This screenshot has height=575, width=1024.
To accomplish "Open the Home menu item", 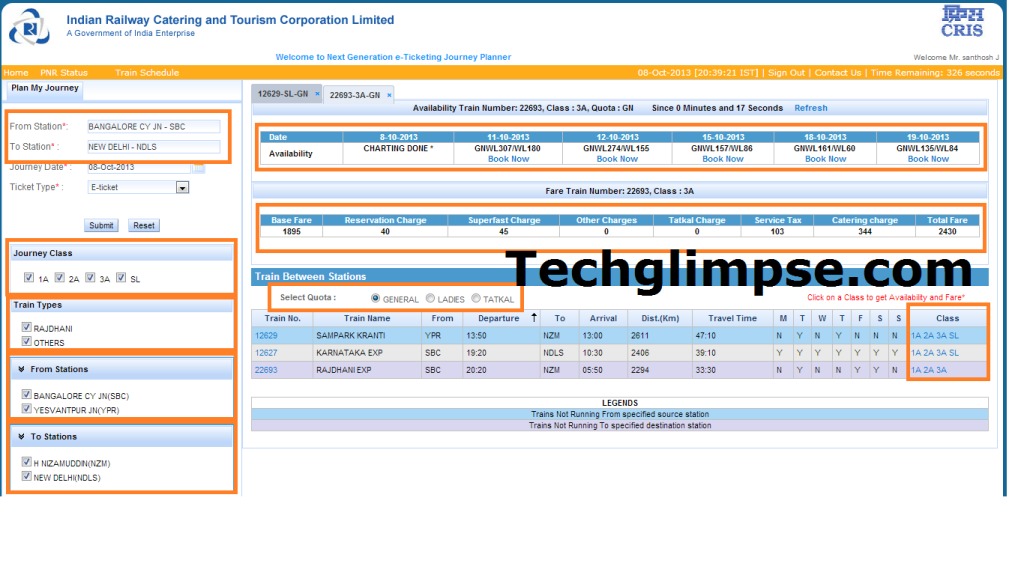I will 16,73.
